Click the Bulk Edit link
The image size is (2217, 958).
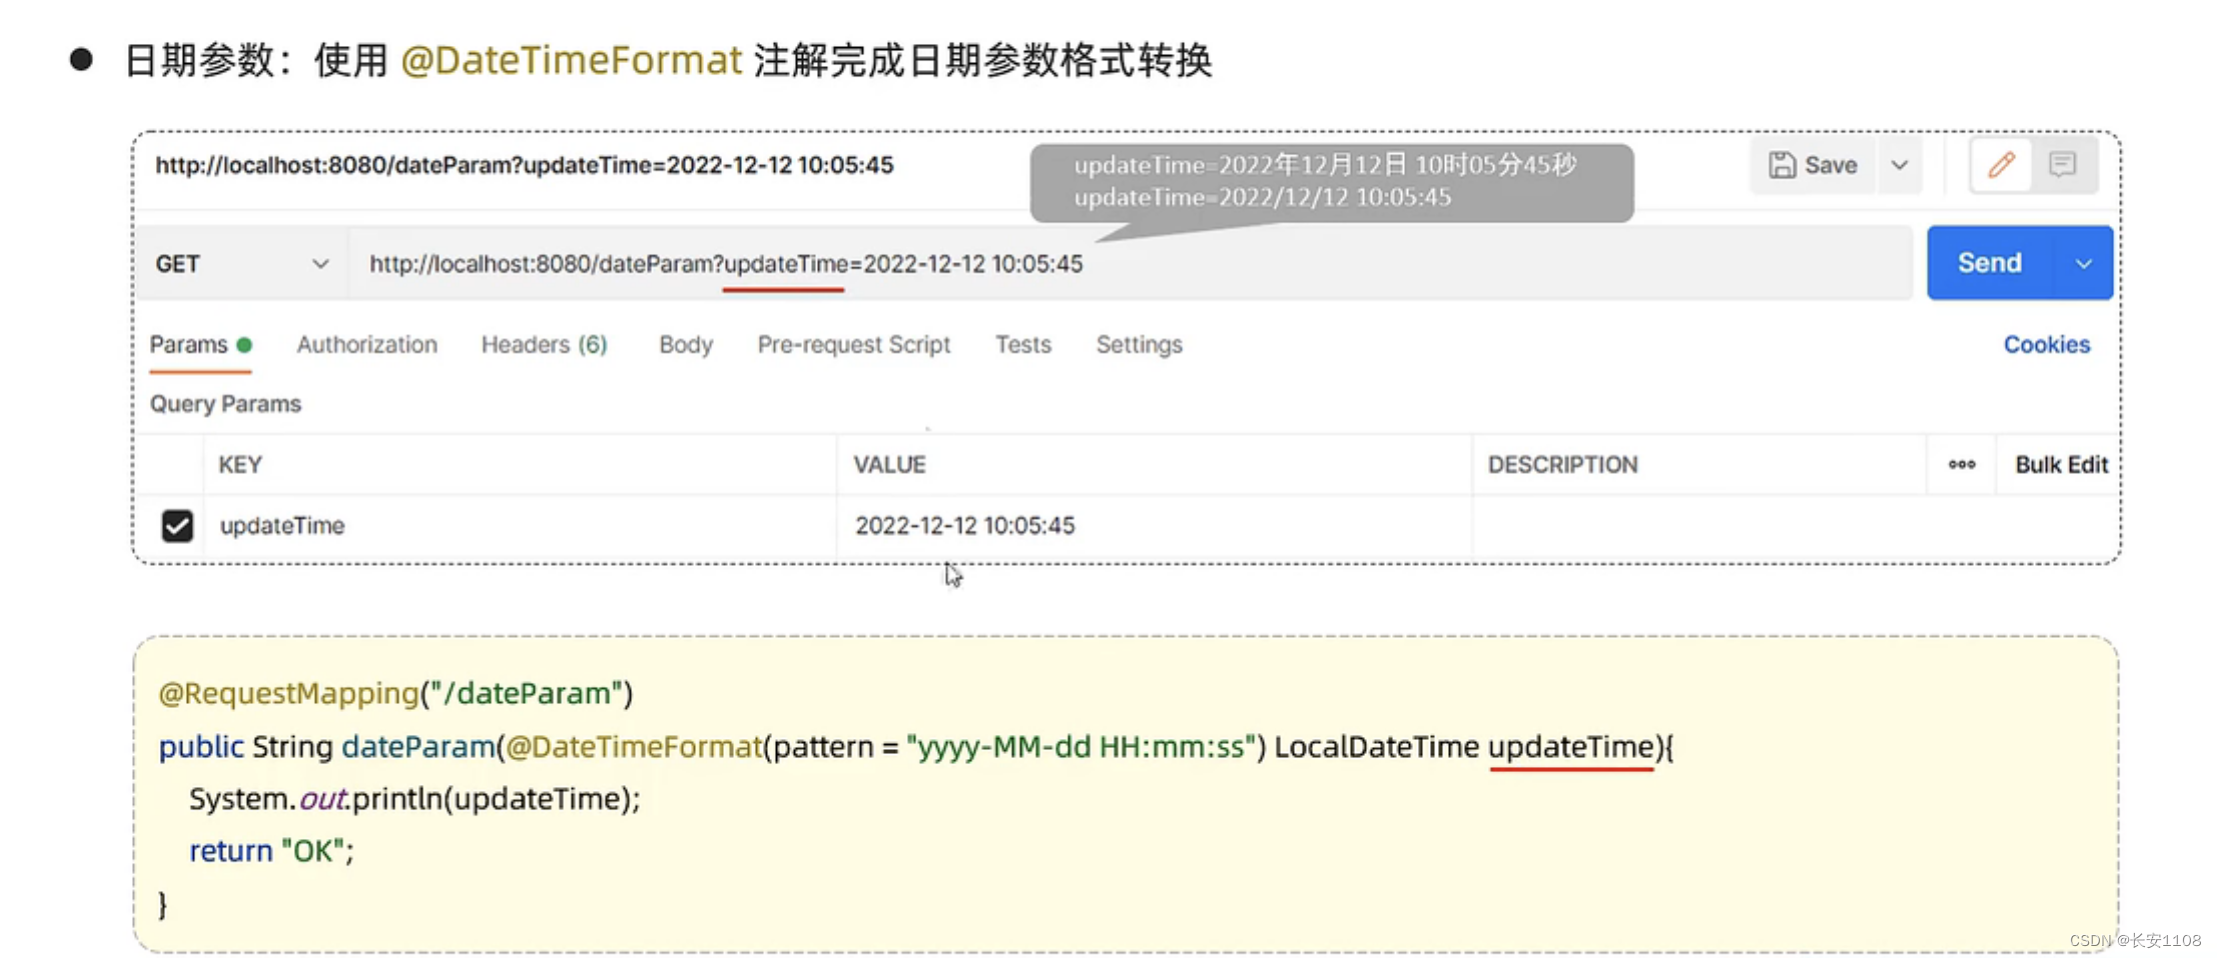coord(2061,465)
